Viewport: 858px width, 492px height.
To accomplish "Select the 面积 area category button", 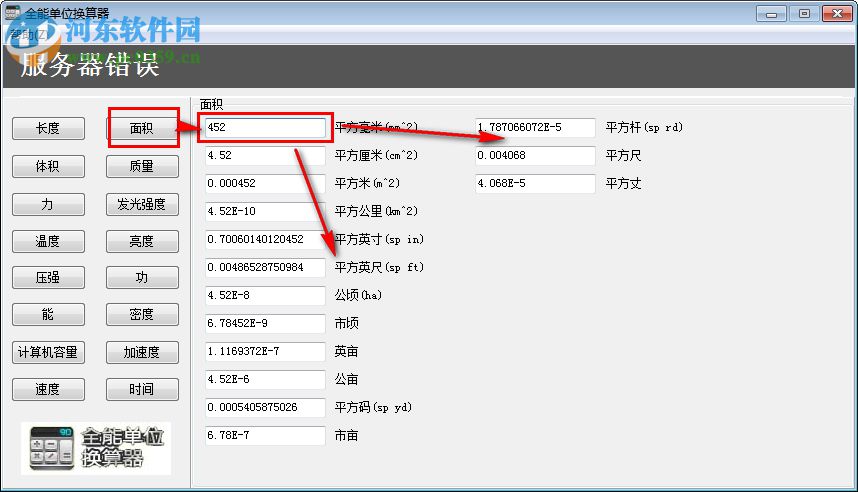I will click(142, 129).
